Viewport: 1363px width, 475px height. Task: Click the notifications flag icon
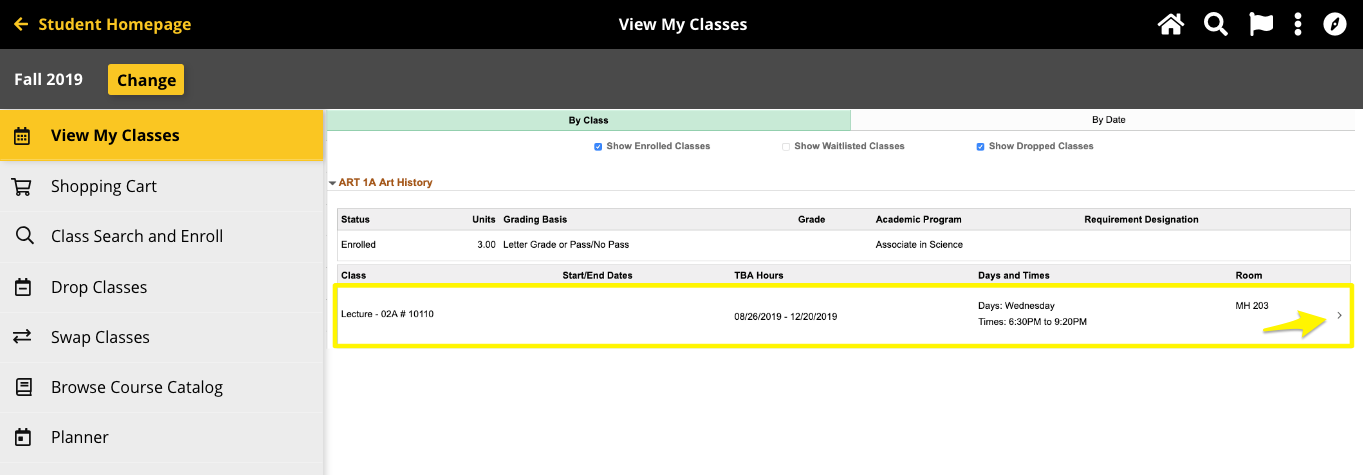click(x=1260, y=24)
